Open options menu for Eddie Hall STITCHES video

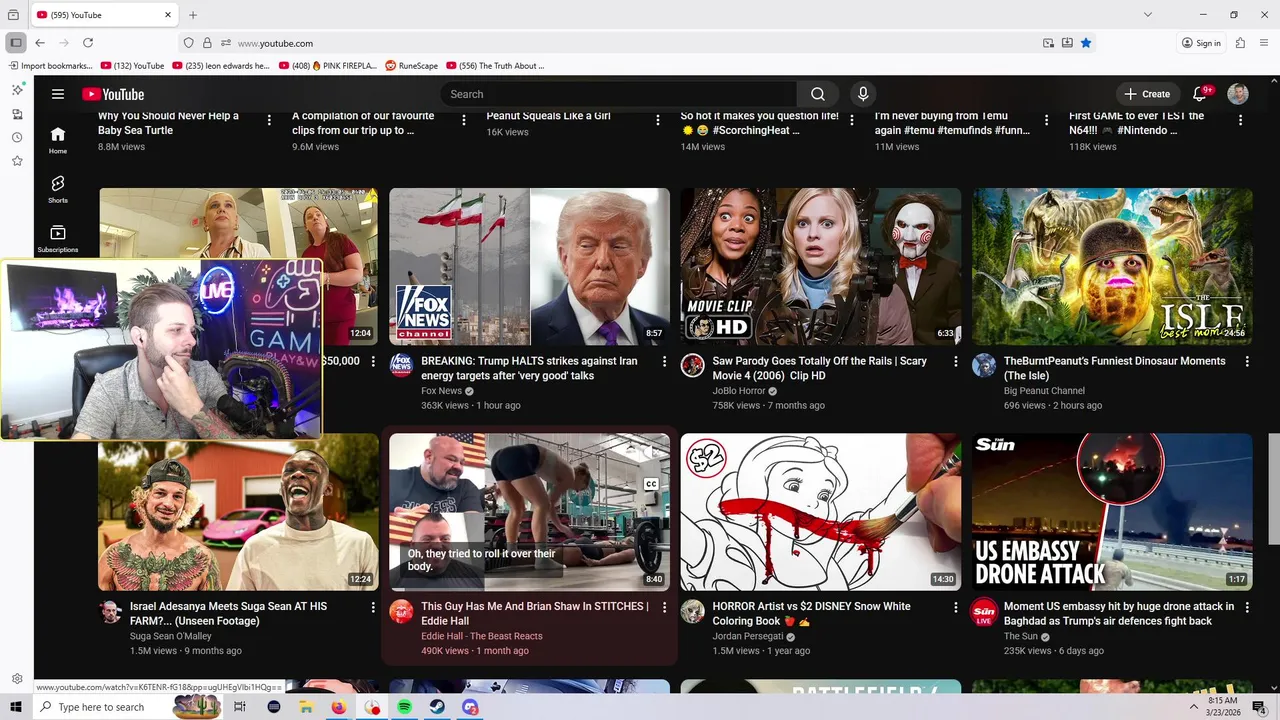(664, 606)
